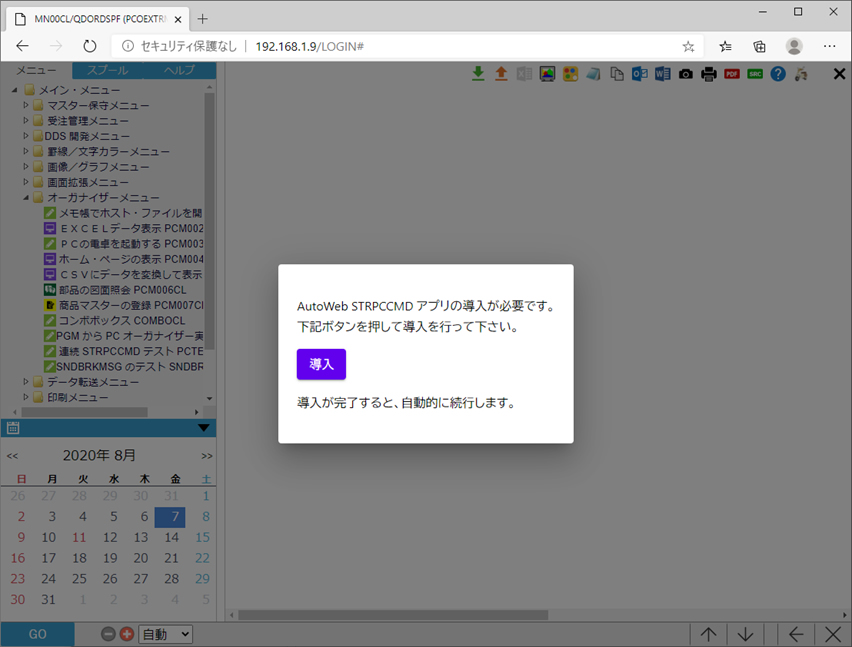Image resolution: width=852 pixels, height=647 pixels.
Task: Click the green download arrow icon
Action: click(478, 73)
